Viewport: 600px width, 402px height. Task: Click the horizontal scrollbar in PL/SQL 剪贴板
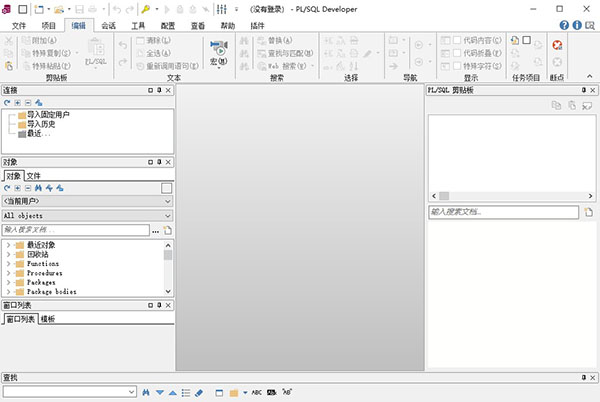coord(503,196)
